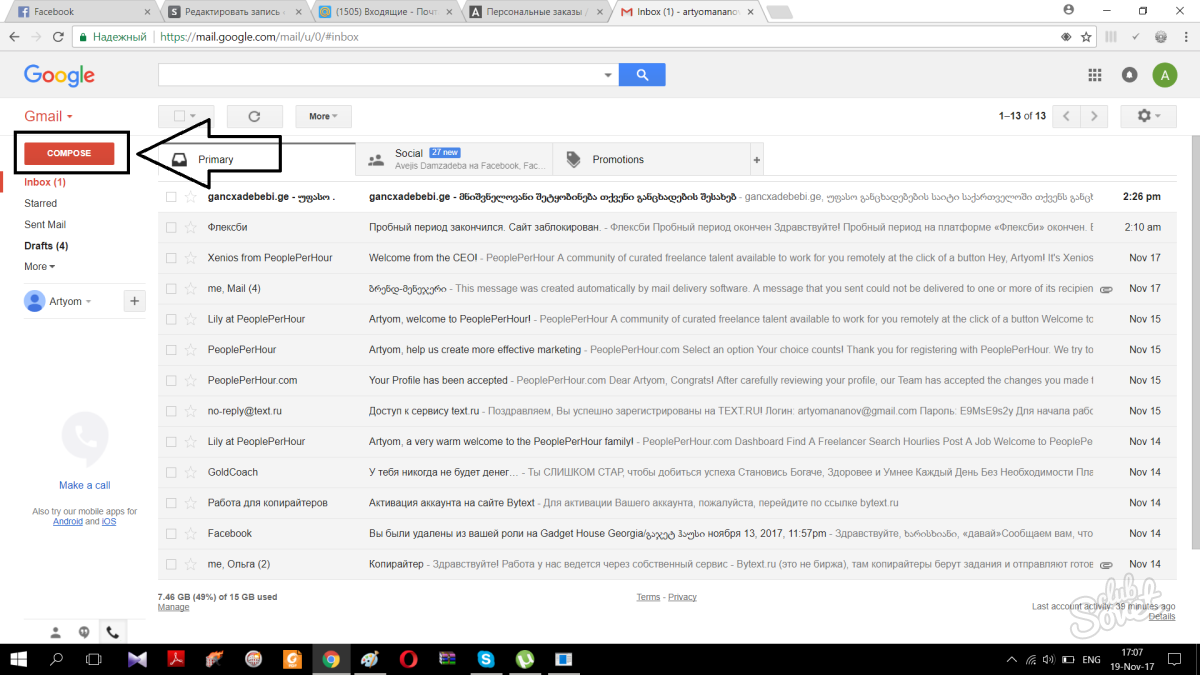Screen dimensions: 1200x675
Task: Show the Hangouts phone calls icon
Action: (x=112, y=632)
